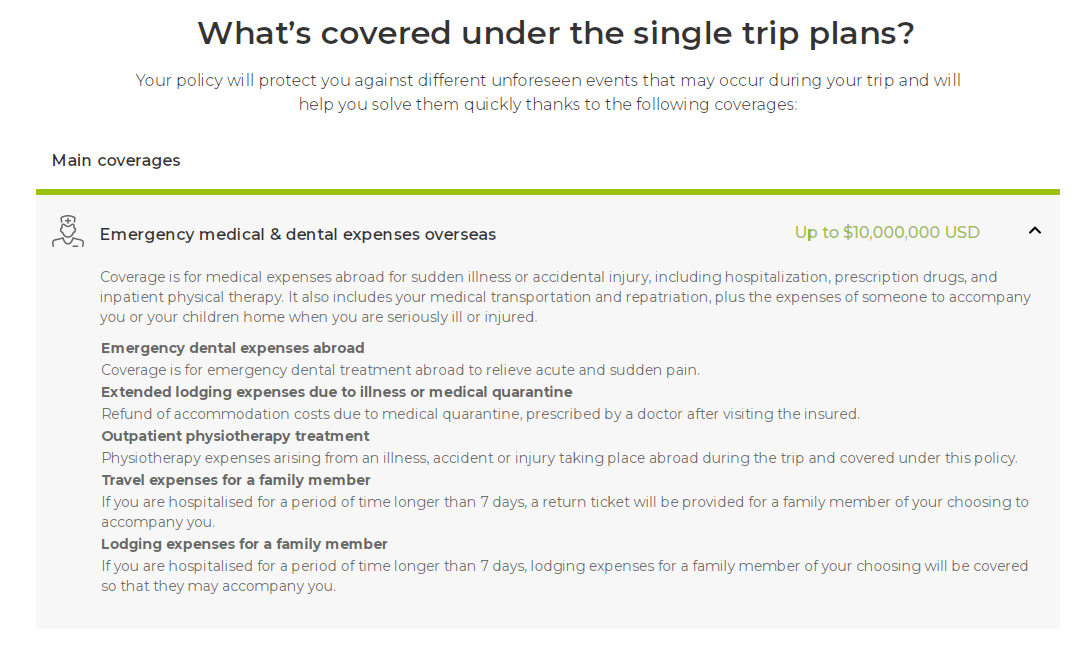Click the lodging expenses hospitalised description
The image size is (1083, 645).
tap(564, 576)
